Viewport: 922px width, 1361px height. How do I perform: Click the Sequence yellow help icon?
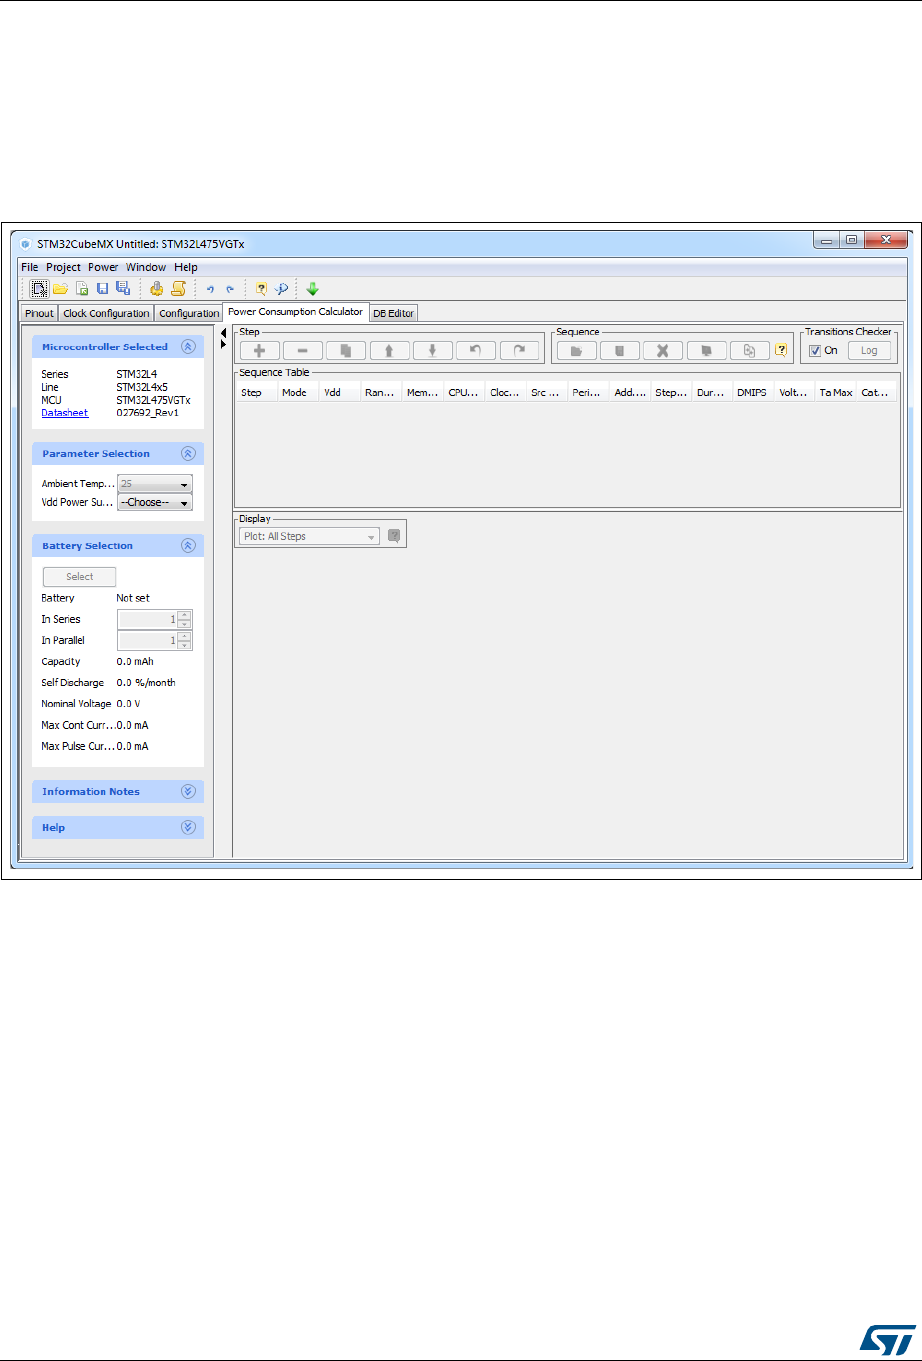click(782, 351)
